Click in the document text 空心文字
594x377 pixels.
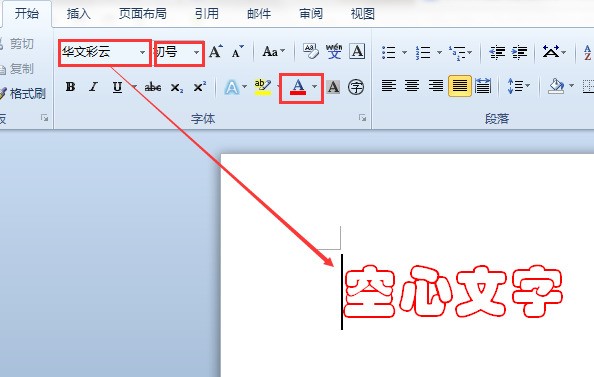click(453, 292)
